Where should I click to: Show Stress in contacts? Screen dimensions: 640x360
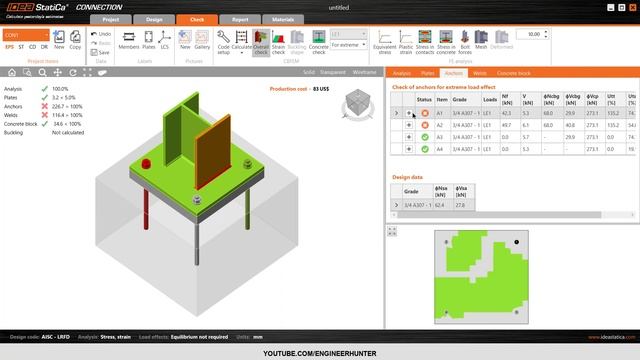tap(425, 42)
